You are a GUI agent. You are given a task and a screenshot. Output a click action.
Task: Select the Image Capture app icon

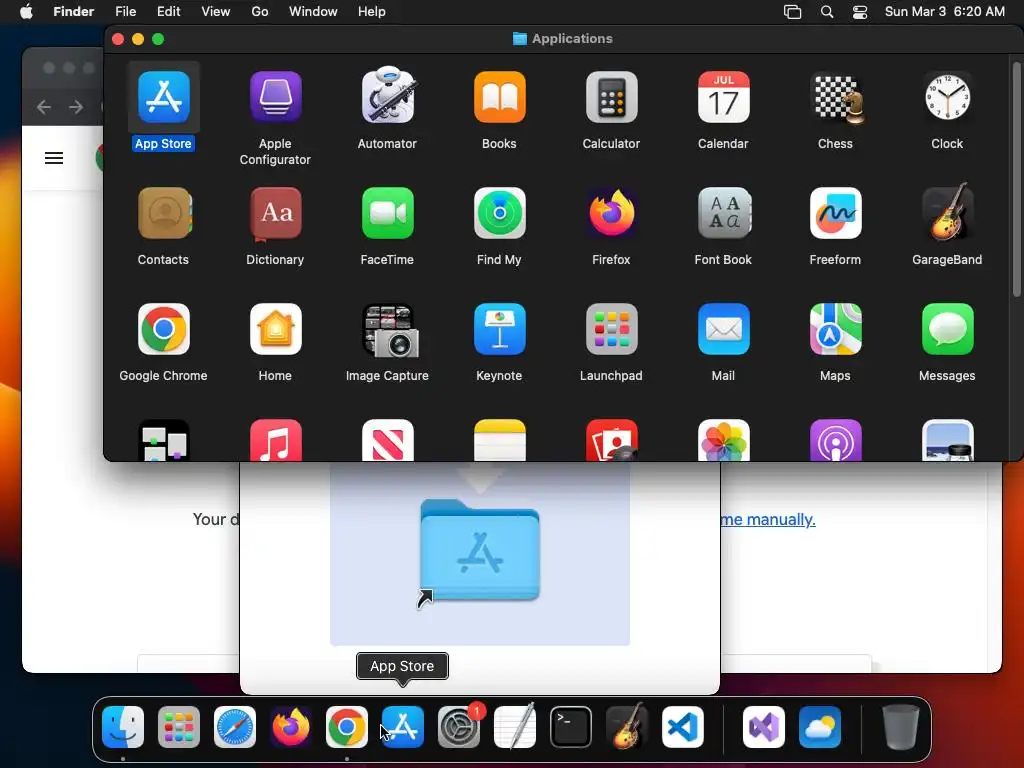(389, 330)
